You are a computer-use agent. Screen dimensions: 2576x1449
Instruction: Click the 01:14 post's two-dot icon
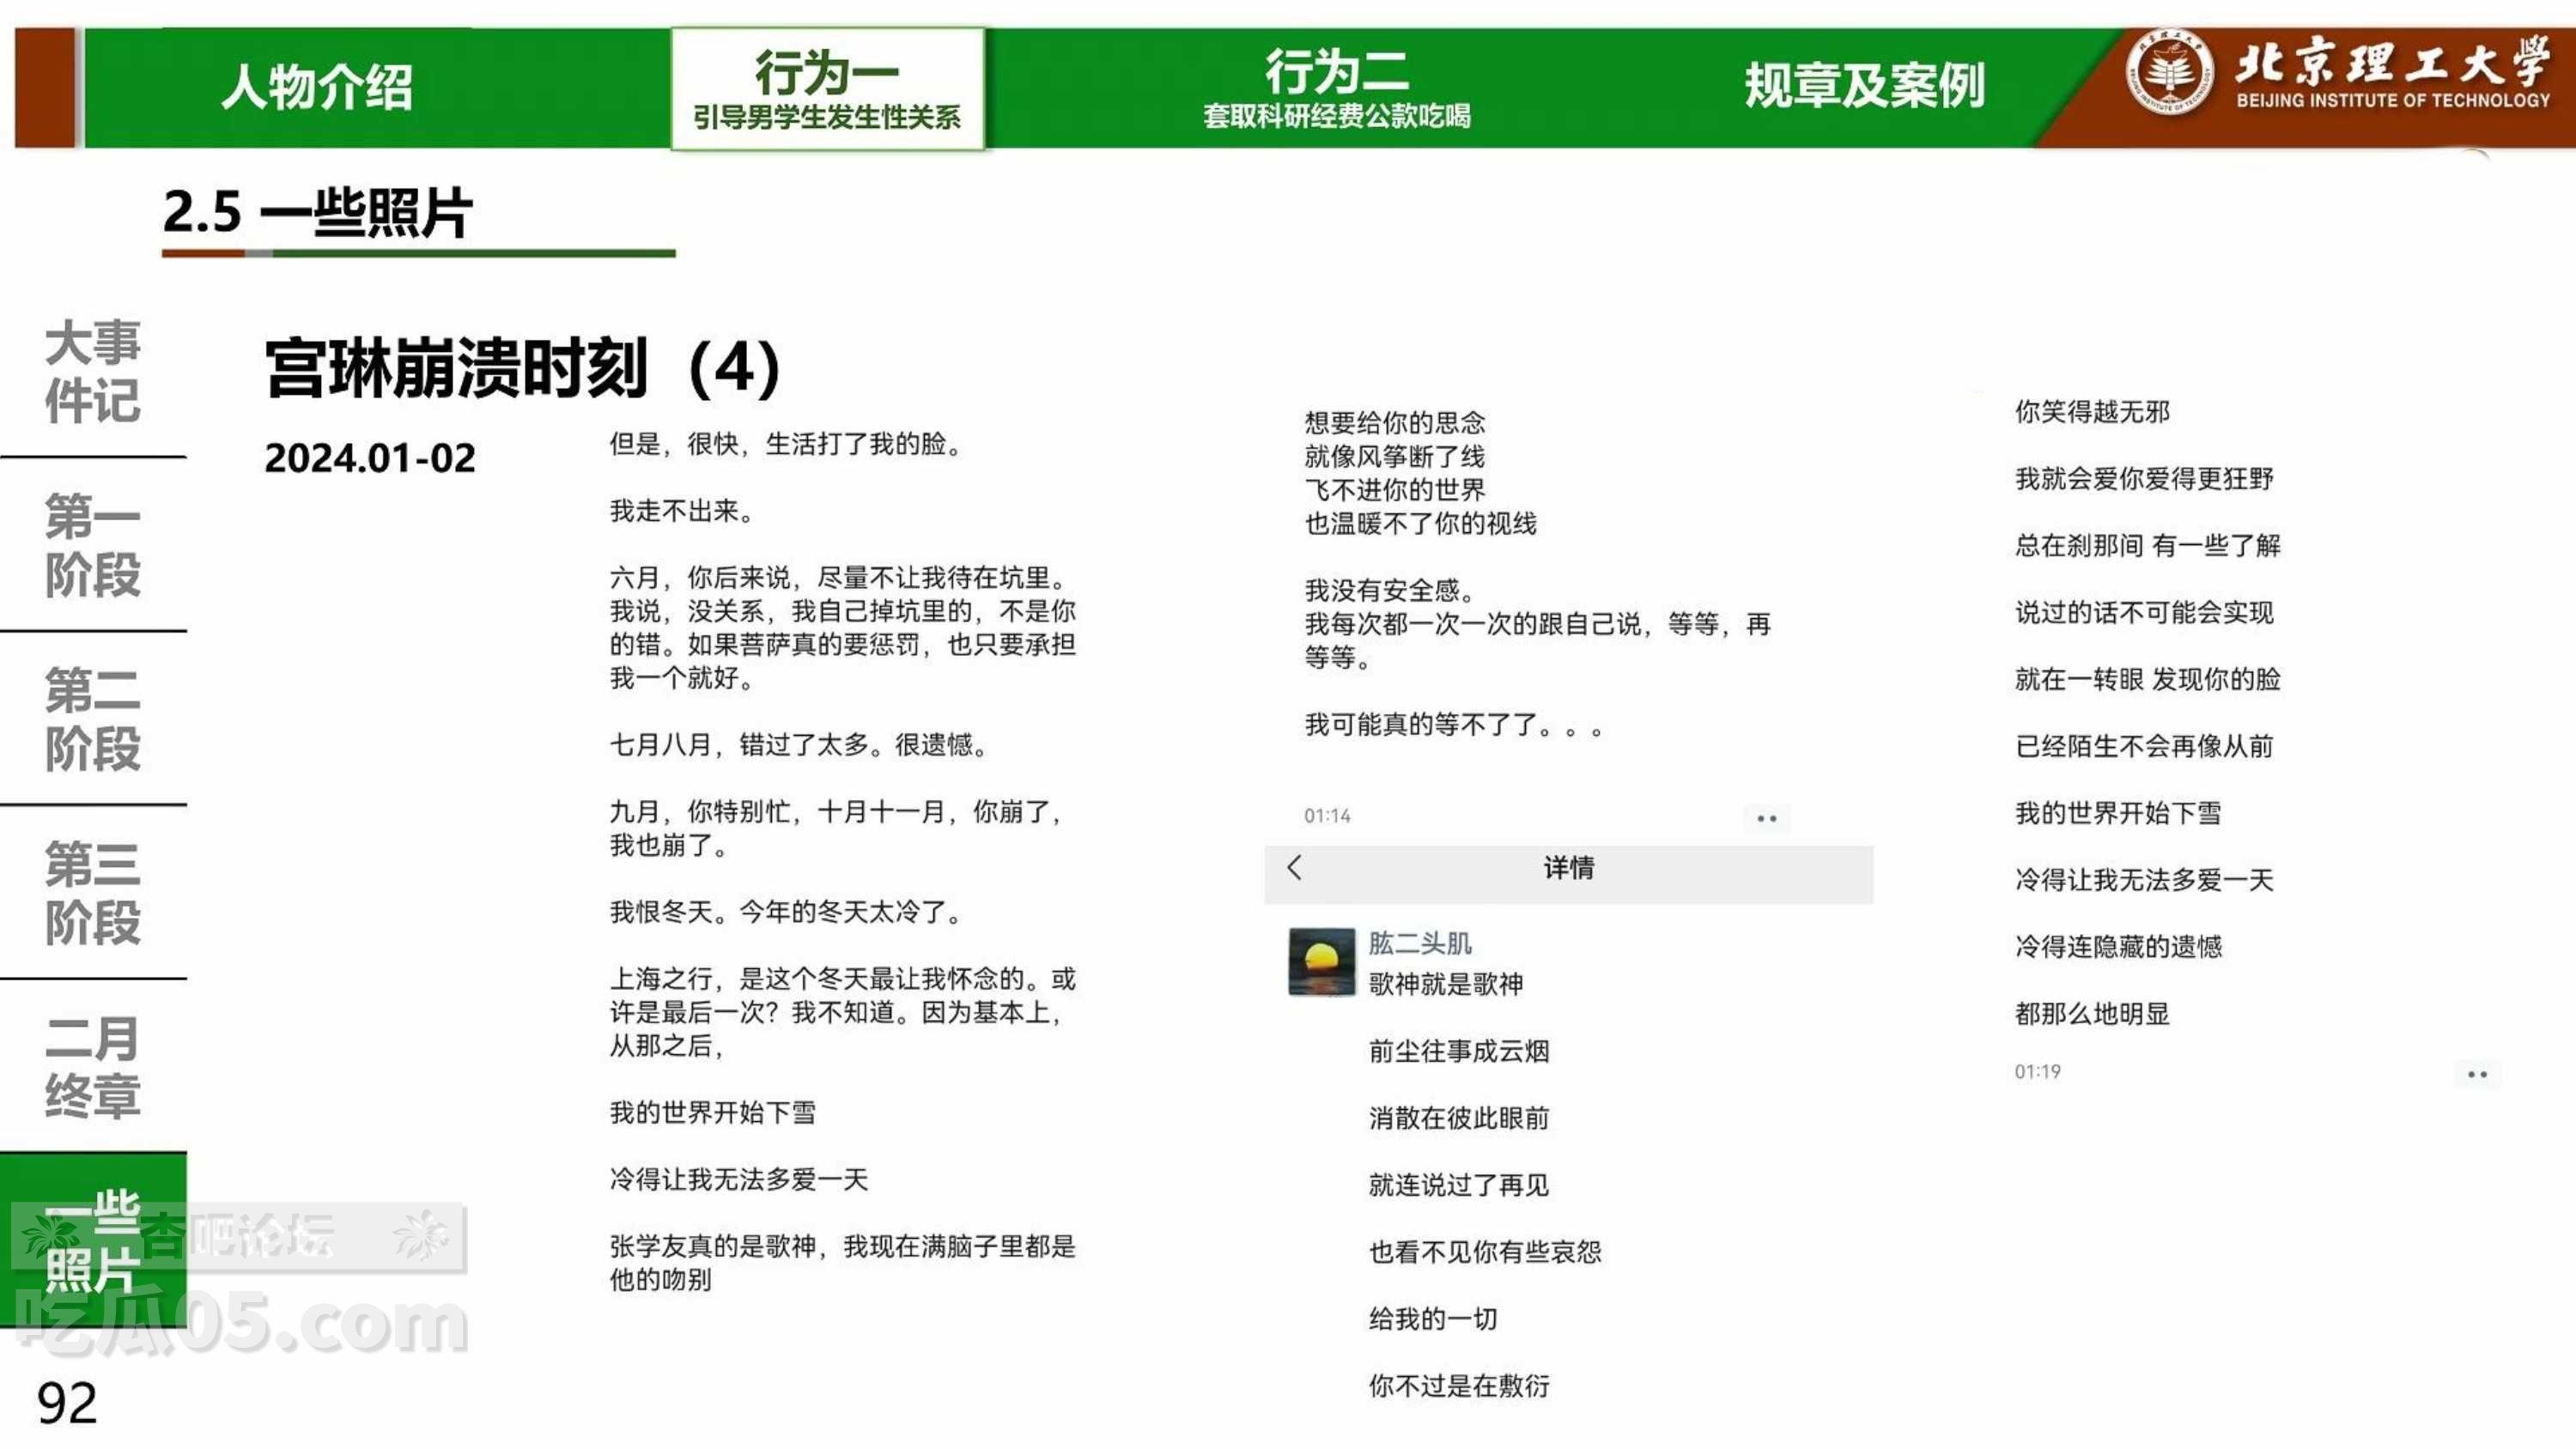click(x=1766, y=818)
